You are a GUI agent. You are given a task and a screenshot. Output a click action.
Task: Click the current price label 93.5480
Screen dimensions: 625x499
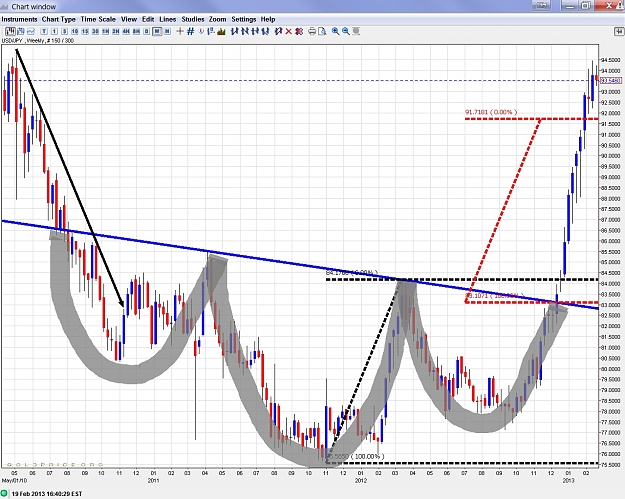[x=610, y=81]
